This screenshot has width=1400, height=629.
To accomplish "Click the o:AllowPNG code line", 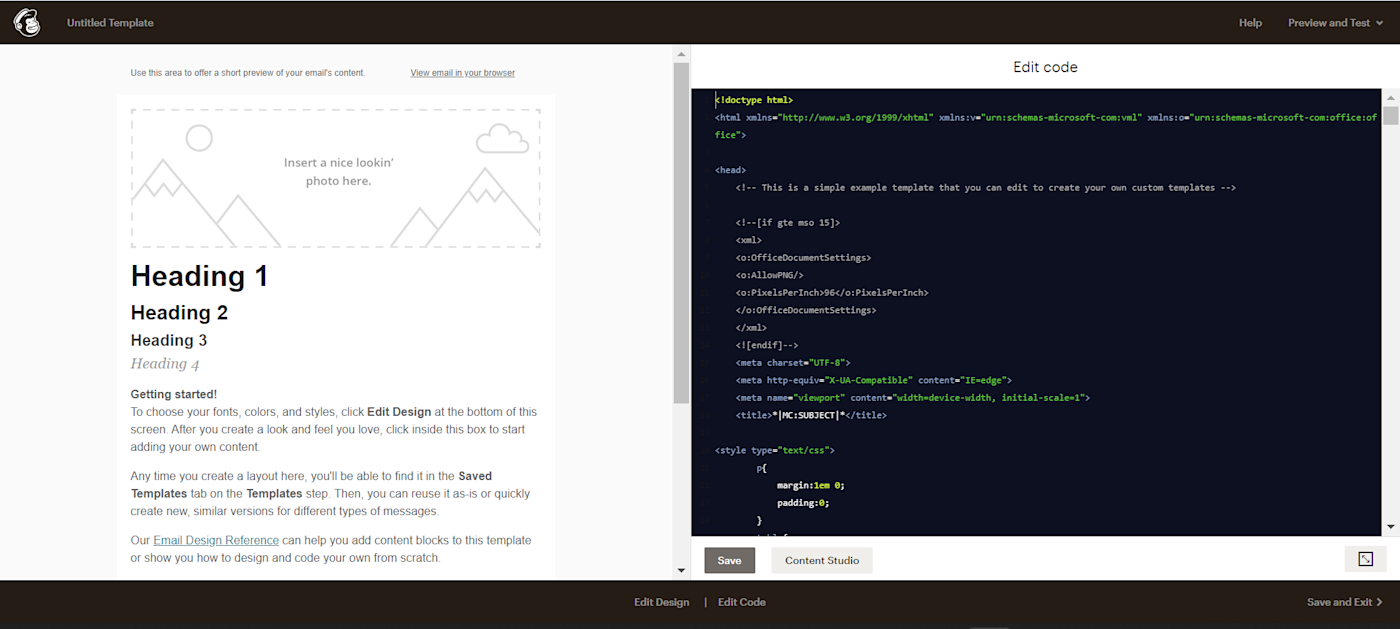I will click(x=770, y=275).
